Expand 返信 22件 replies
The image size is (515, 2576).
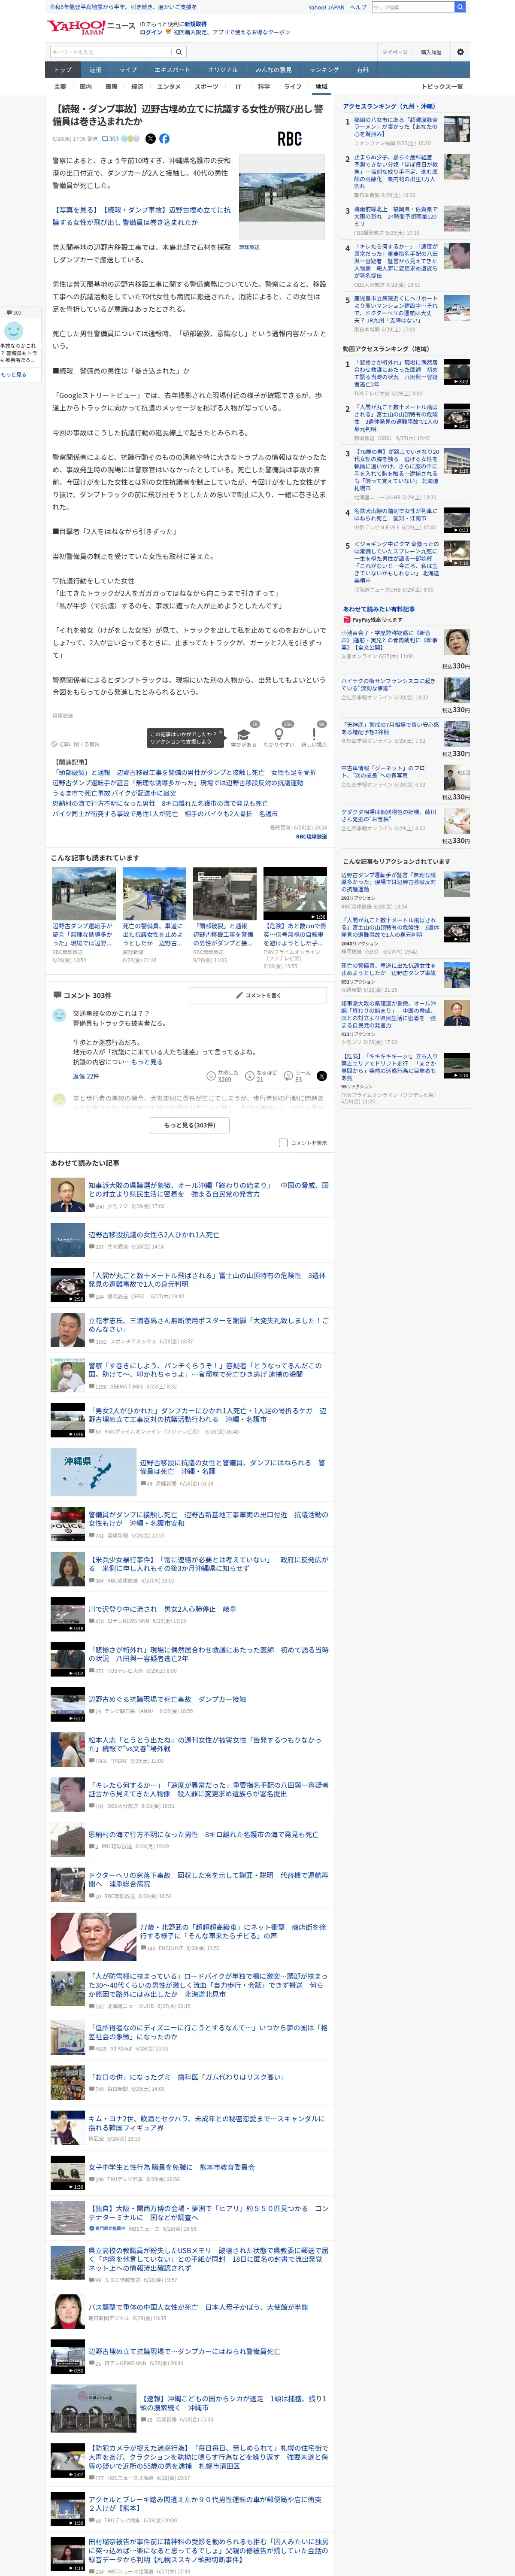(x=86, y=1076)
